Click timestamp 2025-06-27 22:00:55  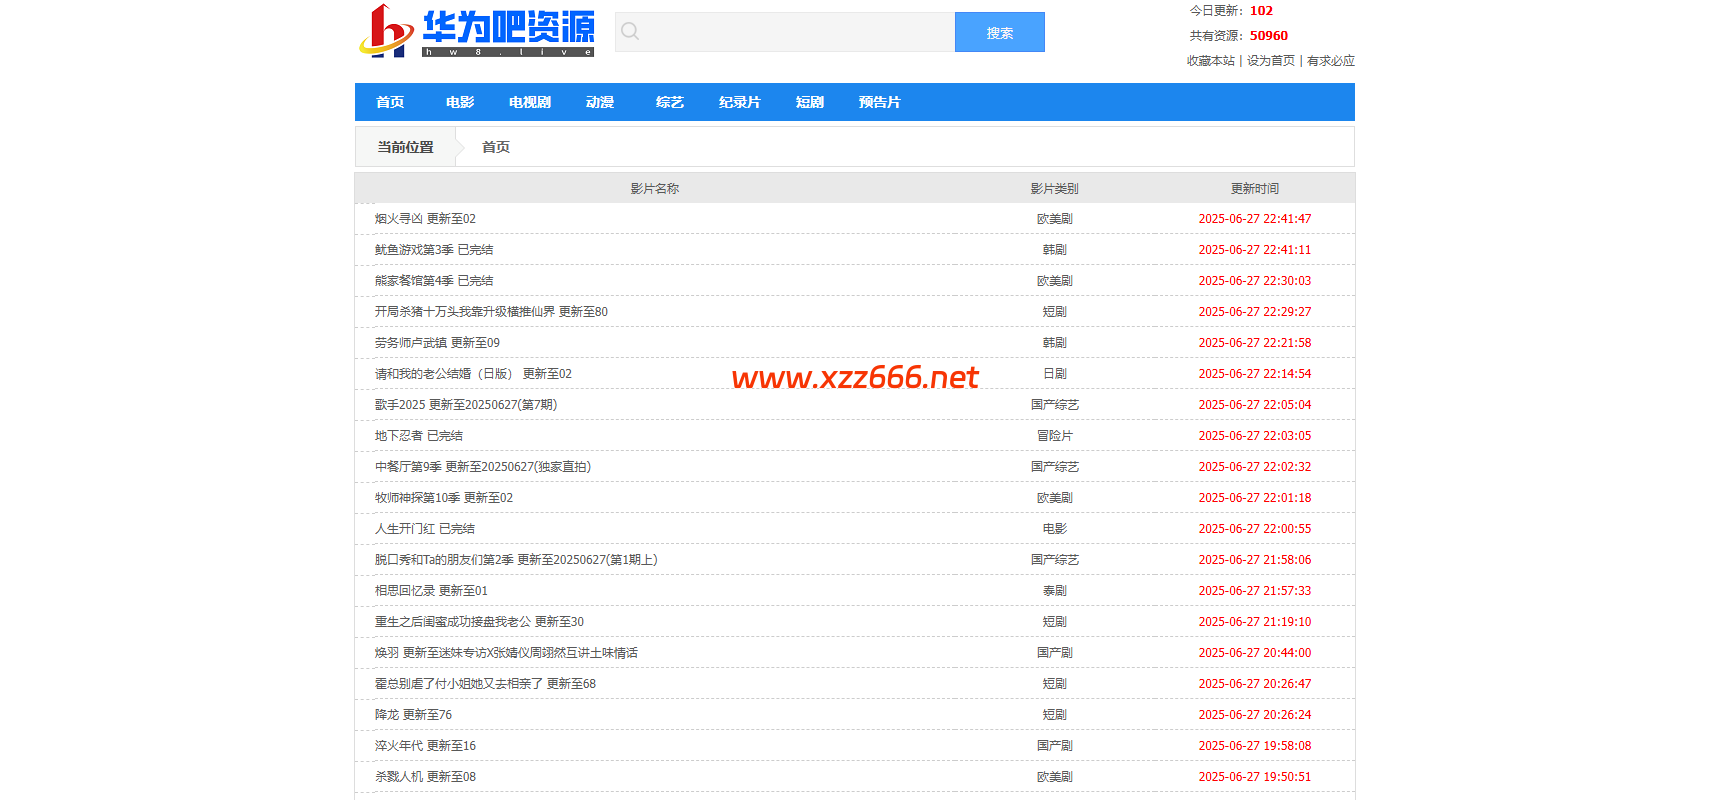(1255, 529)
